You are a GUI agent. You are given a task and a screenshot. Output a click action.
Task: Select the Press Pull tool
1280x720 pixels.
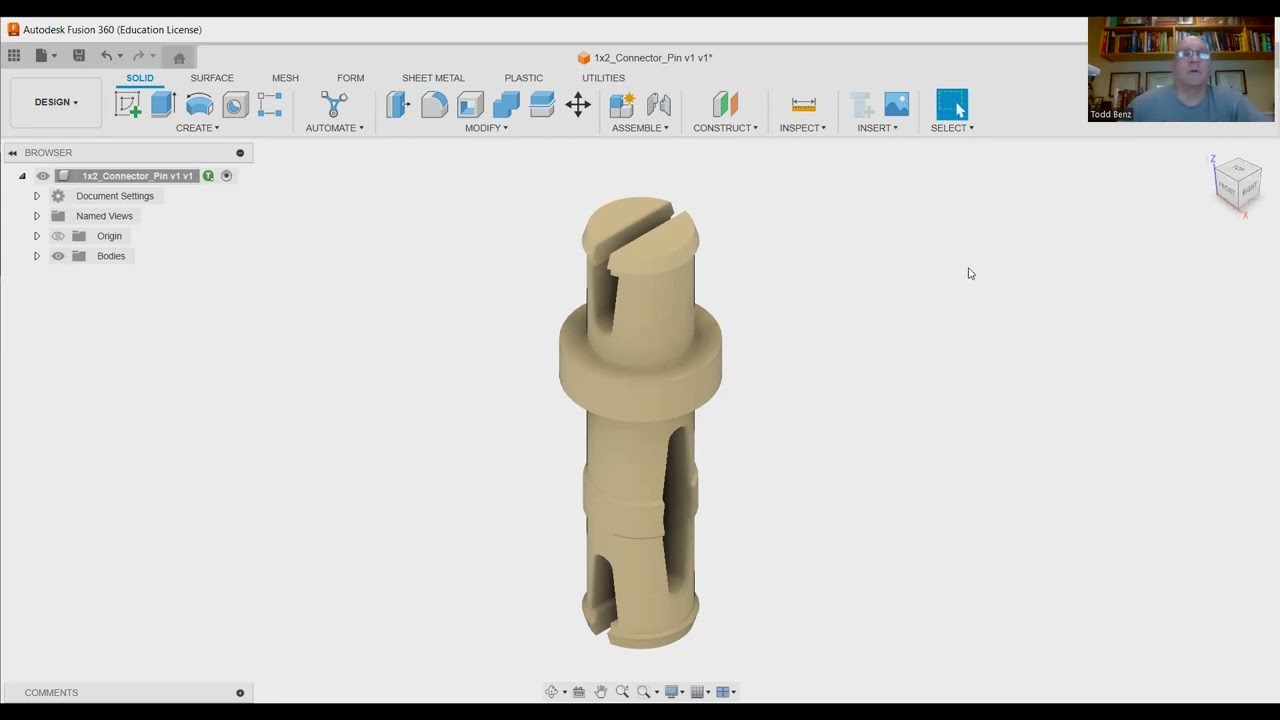coord(398,104)
